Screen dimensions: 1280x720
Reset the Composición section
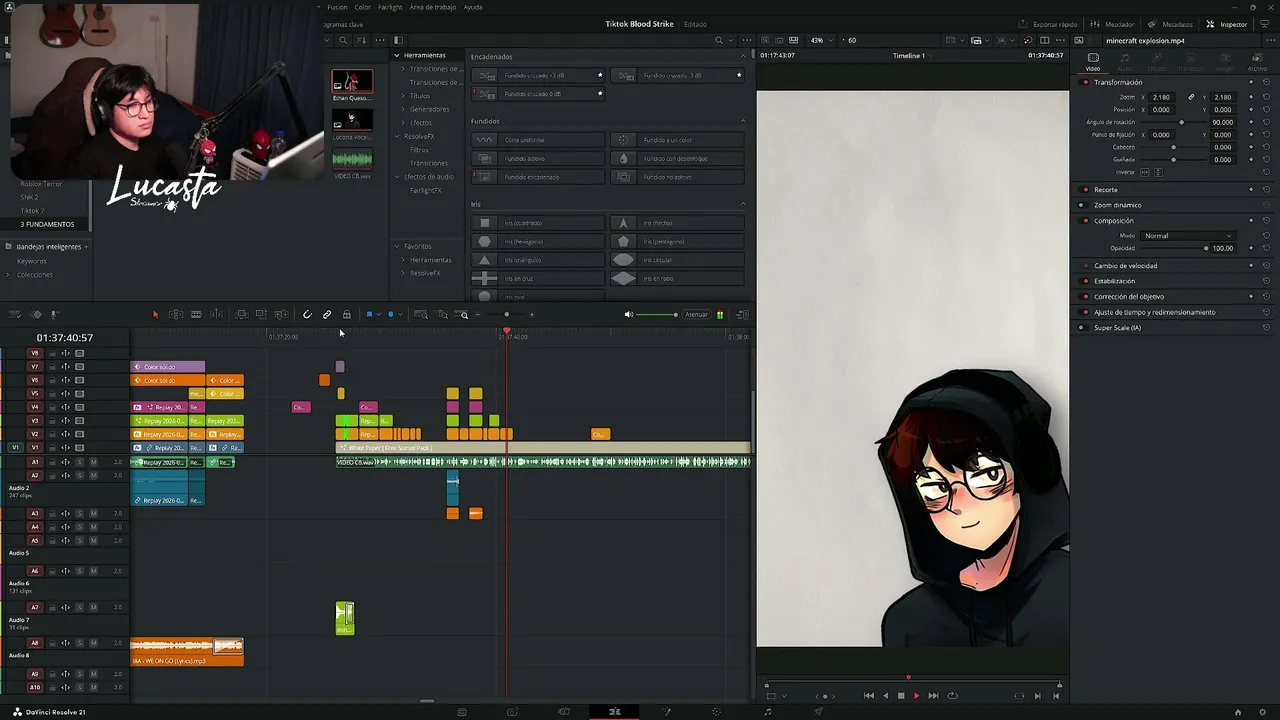(x=1266, y=221)
